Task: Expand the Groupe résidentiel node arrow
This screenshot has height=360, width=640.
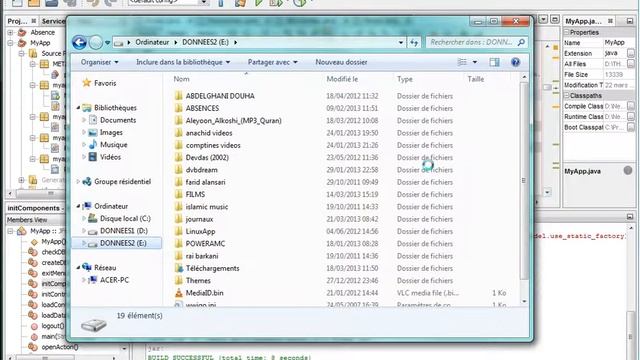Action: [x=78, y=182]
